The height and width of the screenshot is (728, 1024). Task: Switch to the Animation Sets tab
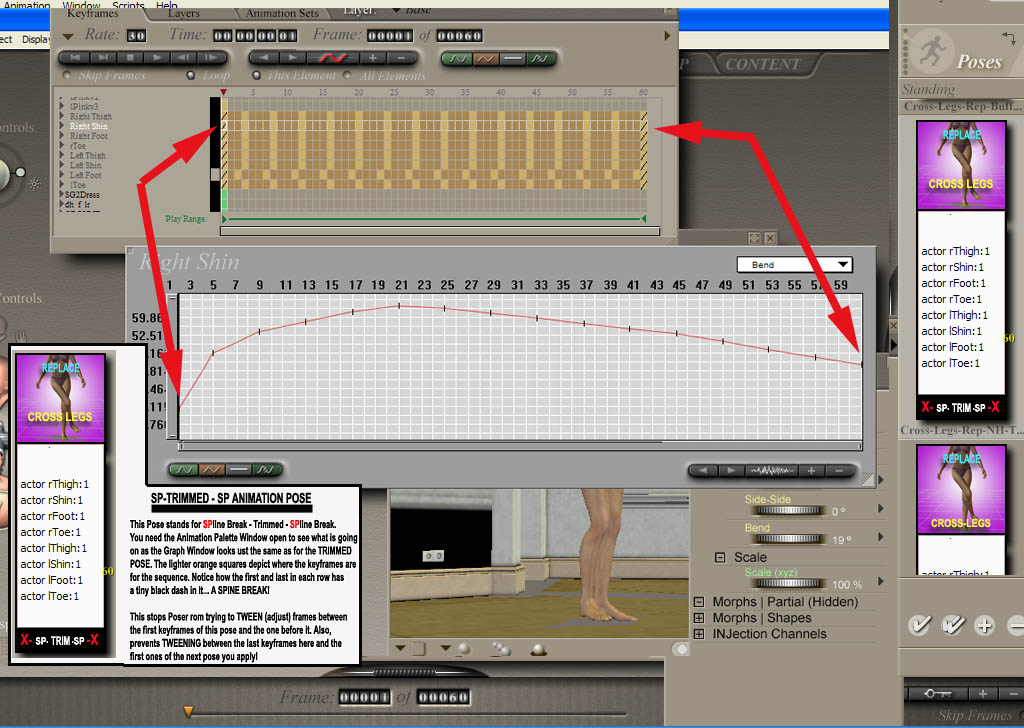pyautogui.click(x=282, y=13)
